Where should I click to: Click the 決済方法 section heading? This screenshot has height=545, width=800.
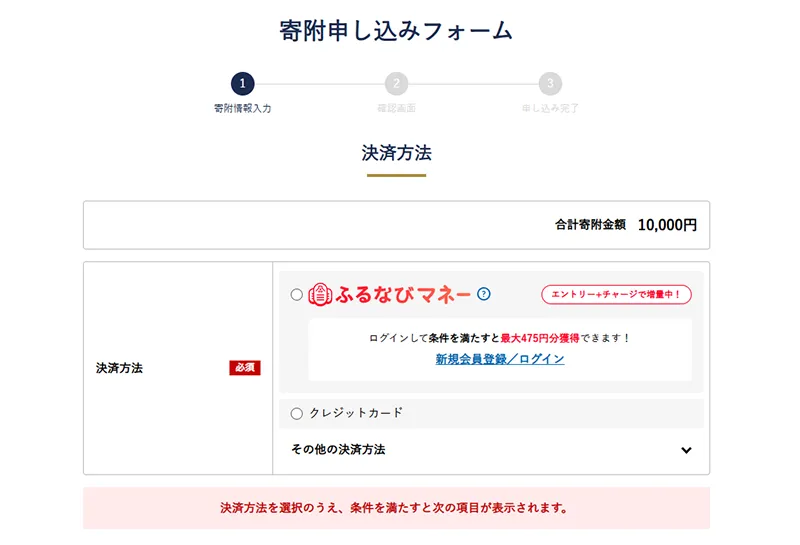pyautogui.click(x=396, y=153)
